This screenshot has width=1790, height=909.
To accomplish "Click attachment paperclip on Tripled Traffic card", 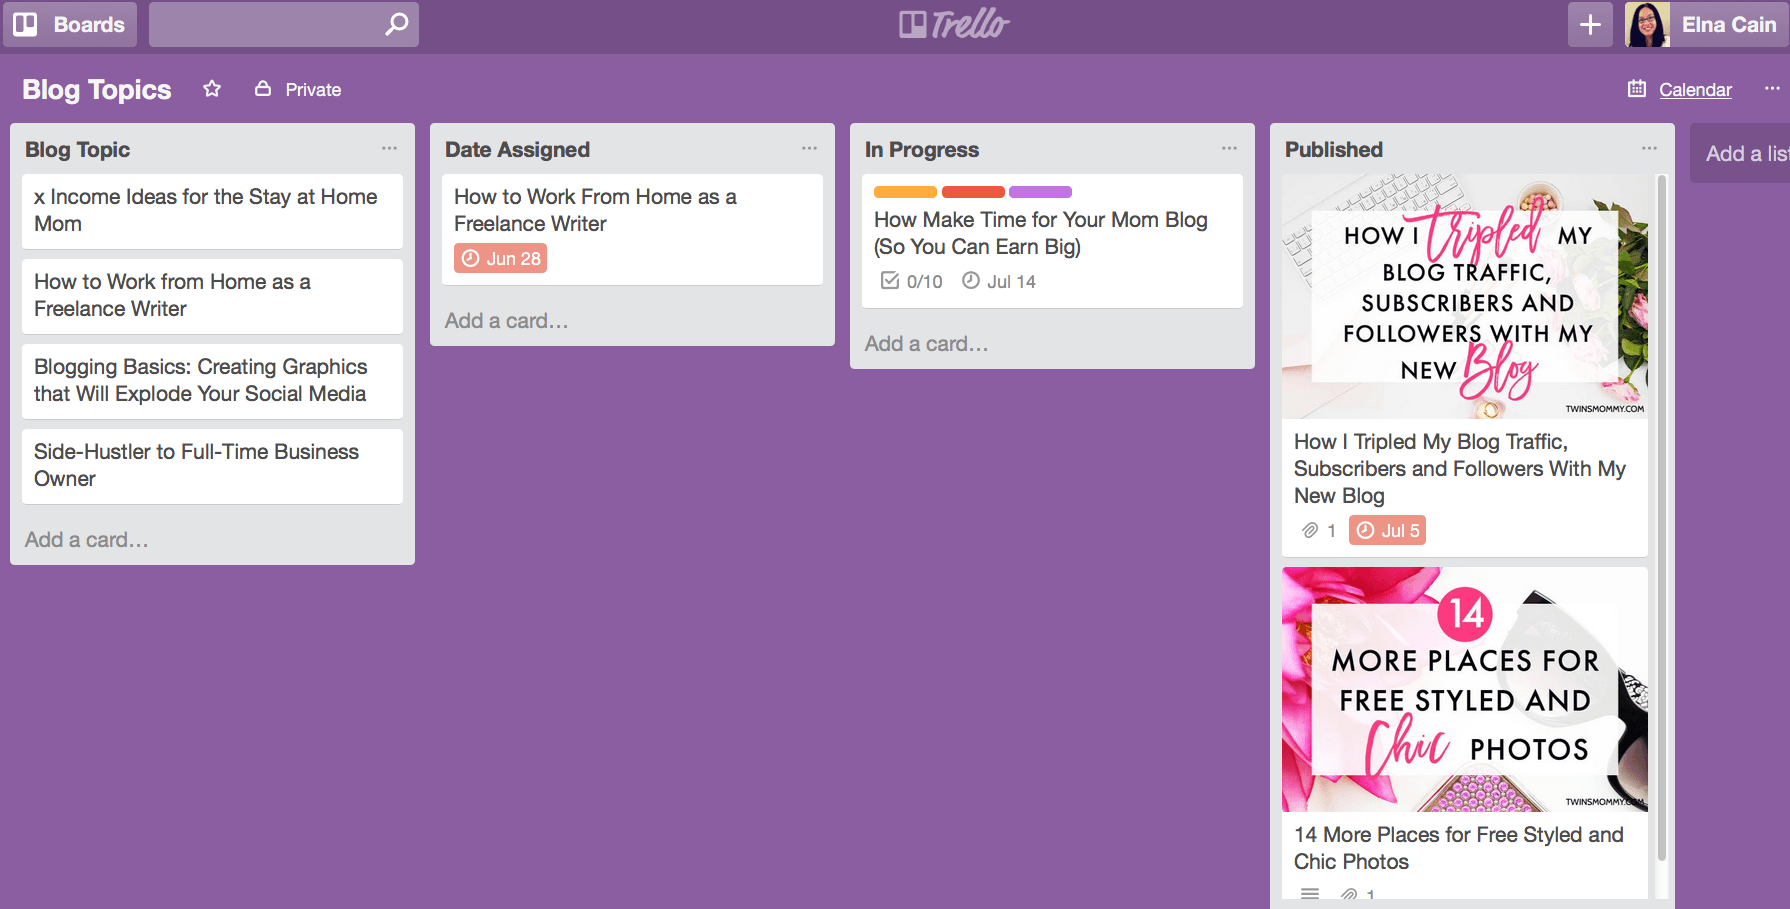I will point(1310,530).
